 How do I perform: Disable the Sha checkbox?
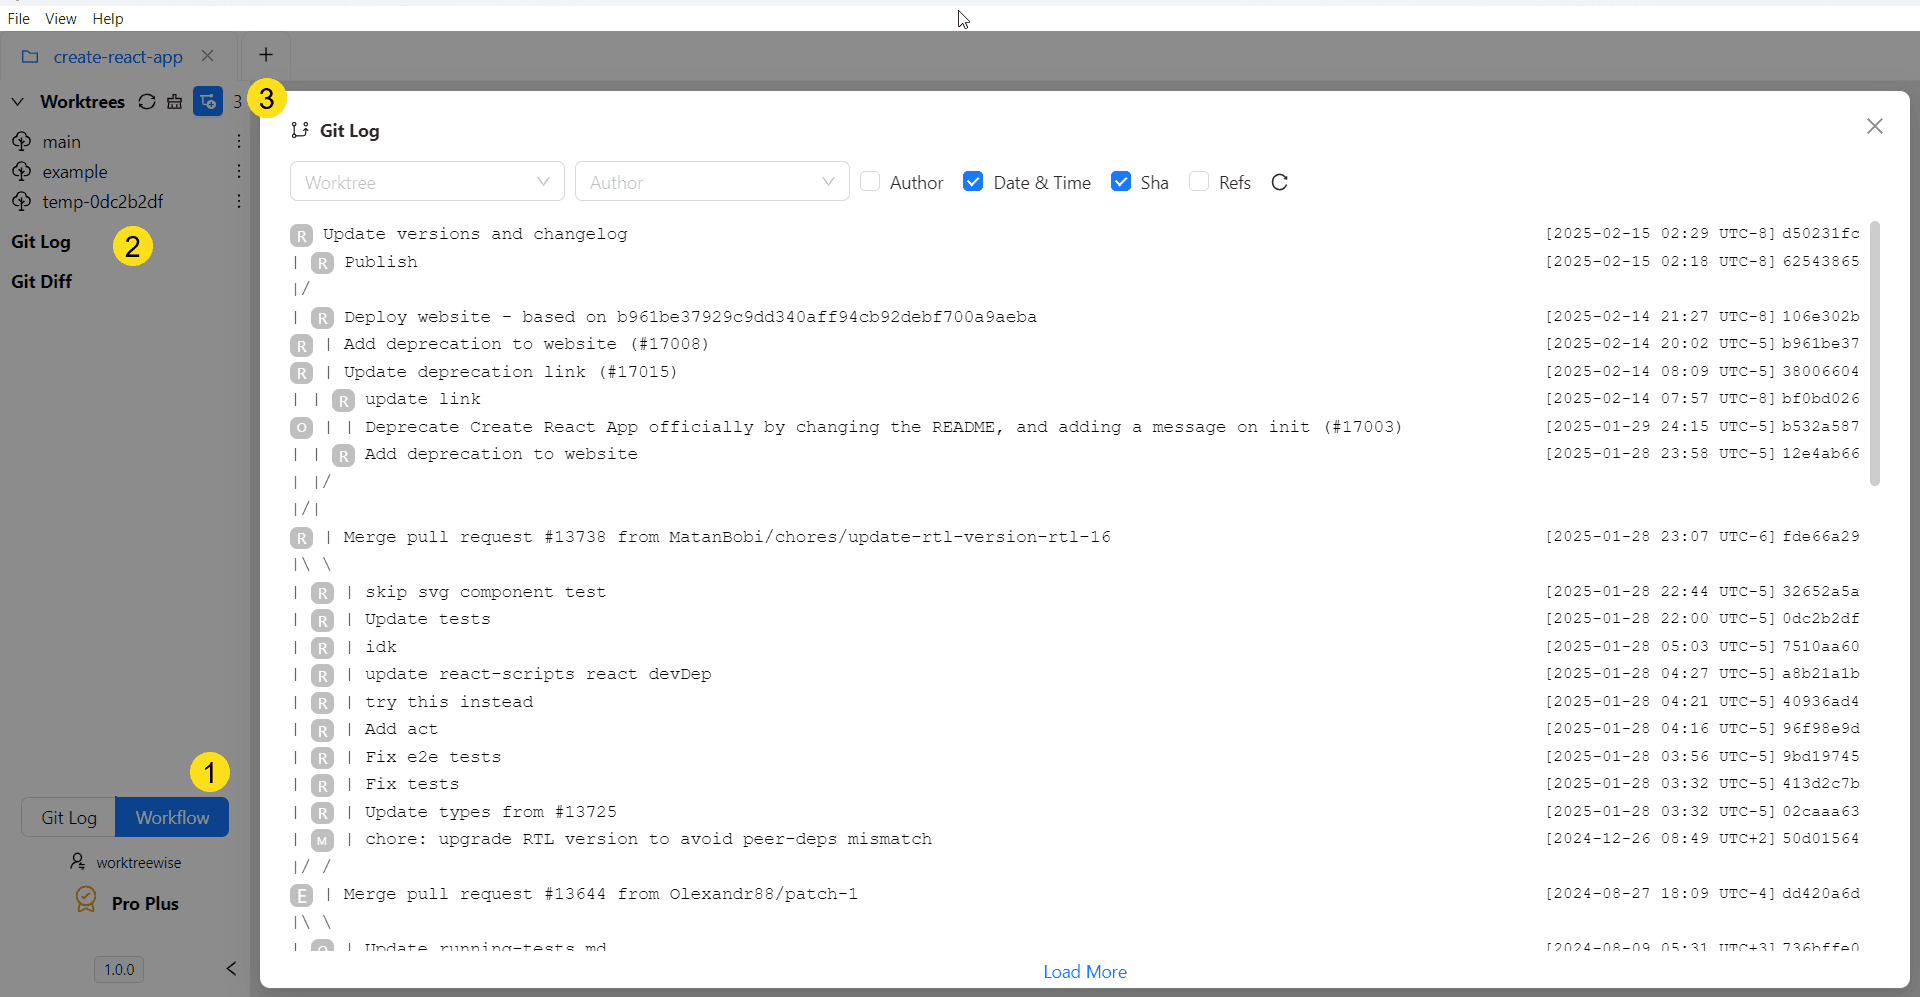pyautogui.click(x=1121, y=181)
